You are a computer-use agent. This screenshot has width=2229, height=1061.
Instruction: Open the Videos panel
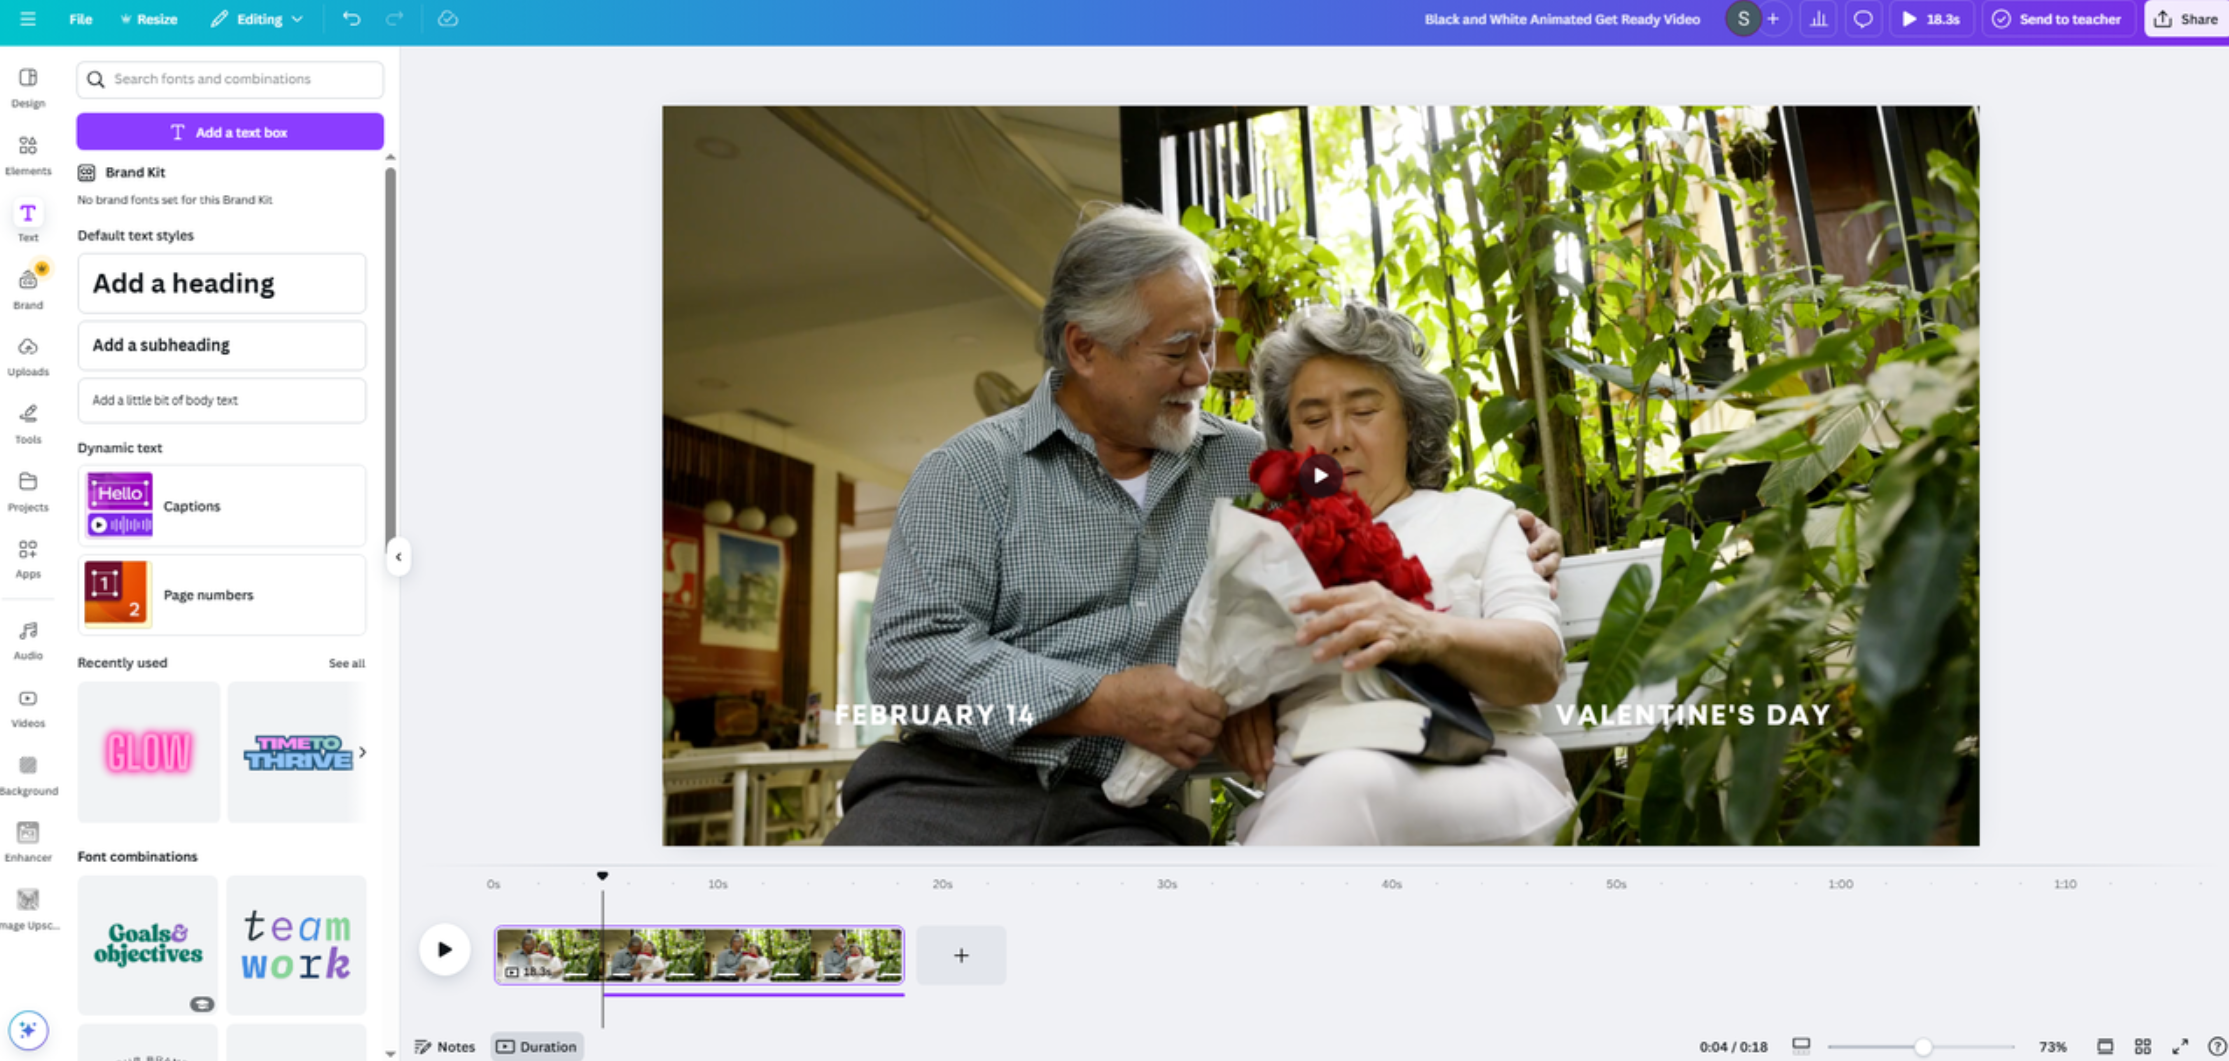click(27, 700)
